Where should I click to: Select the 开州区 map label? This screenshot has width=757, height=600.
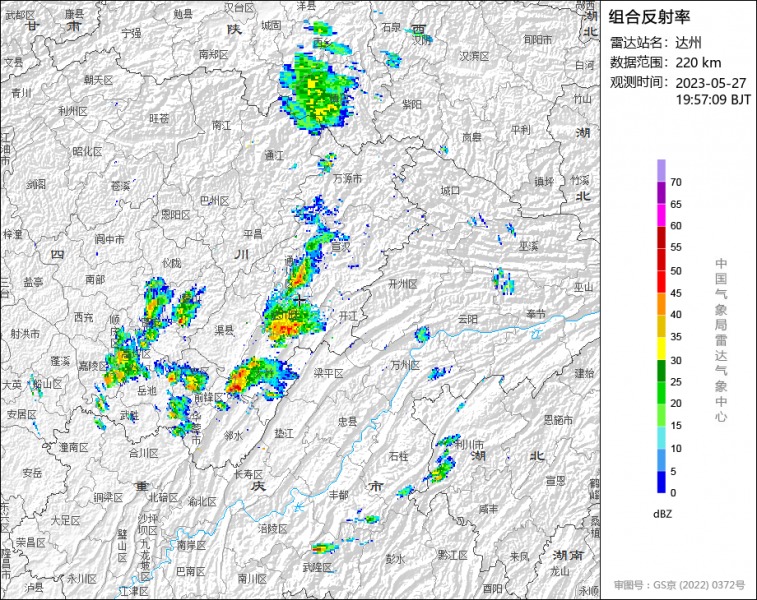point(402,284)
